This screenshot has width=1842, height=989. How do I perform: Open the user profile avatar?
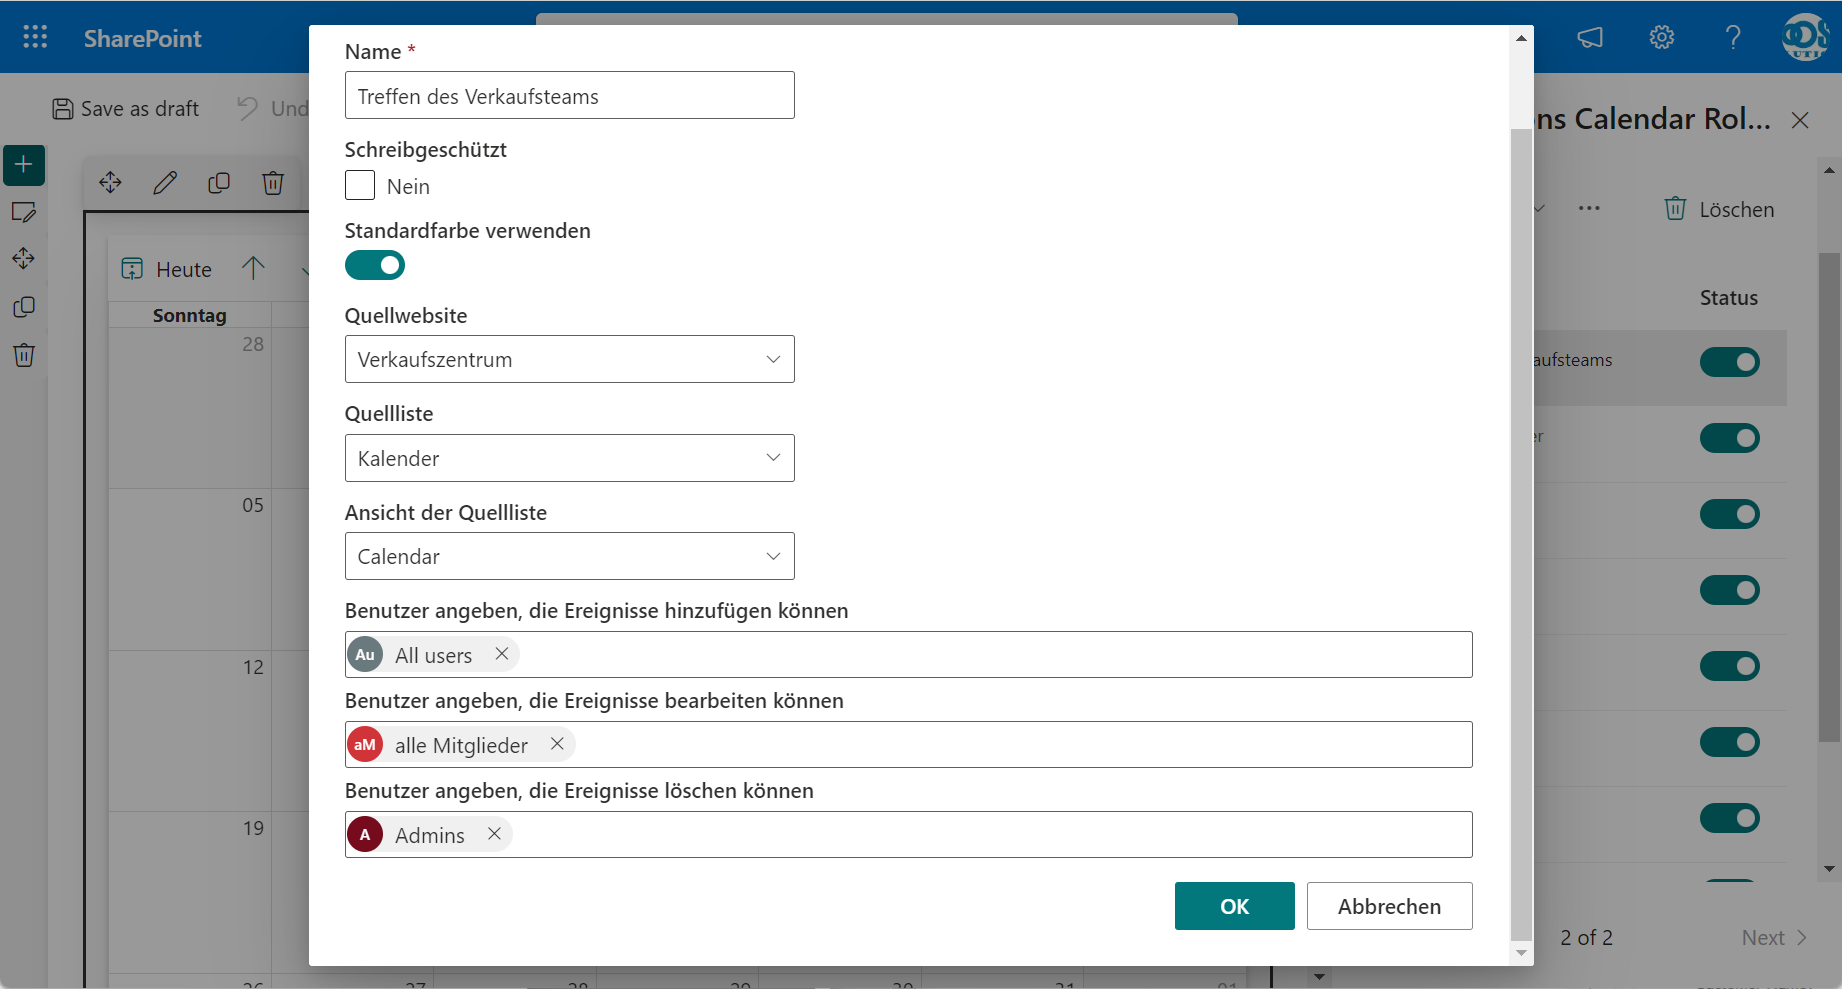[1804, 37]
